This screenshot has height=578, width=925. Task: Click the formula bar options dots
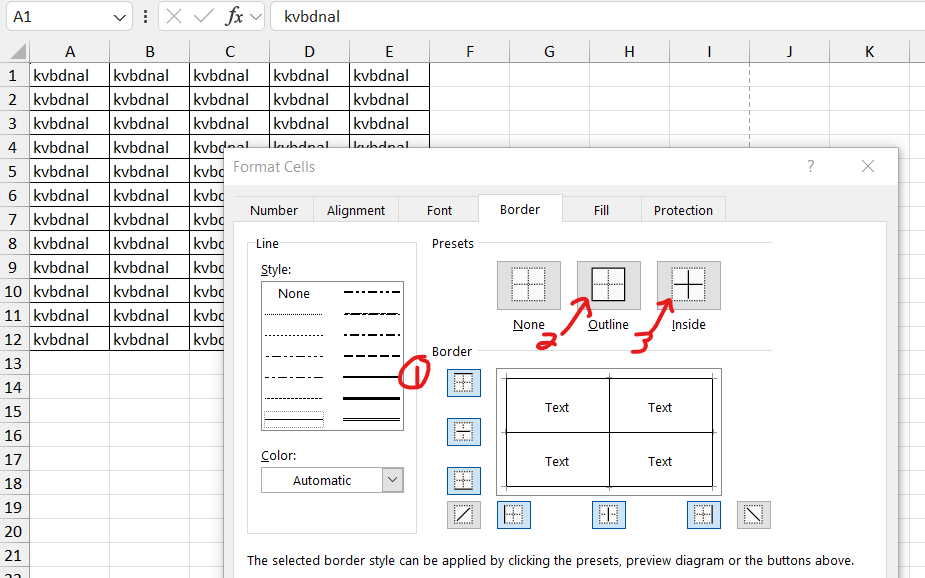pyautogui.click(x=145, y=17)
